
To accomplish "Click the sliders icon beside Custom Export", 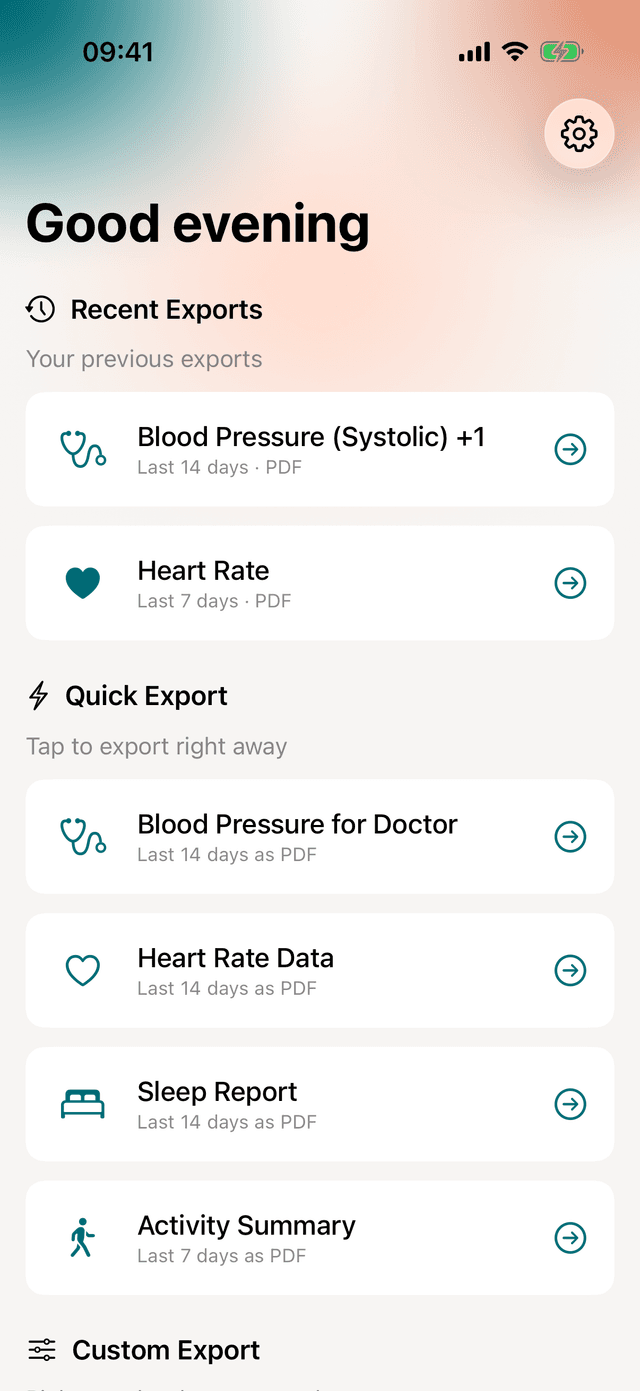I will 39,1350.
